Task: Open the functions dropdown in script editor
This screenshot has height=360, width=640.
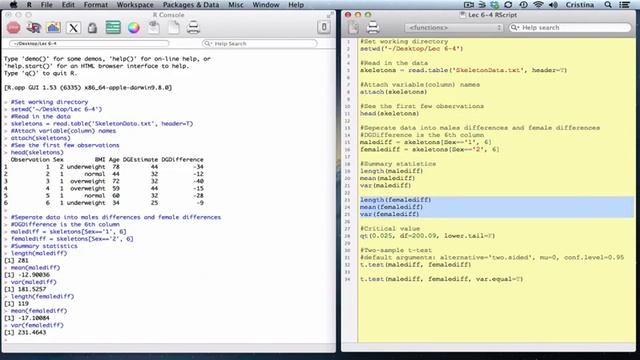Action: coord(454,28)
